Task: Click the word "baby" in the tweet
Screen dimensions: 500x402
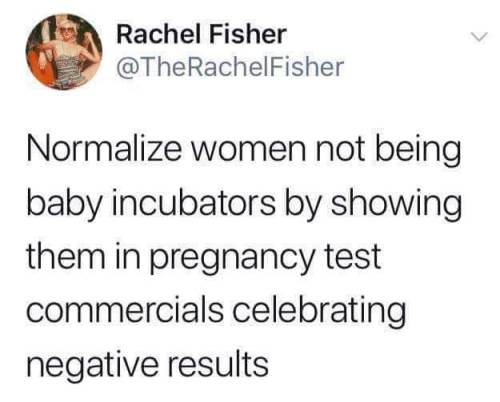Action: (64, 205)
